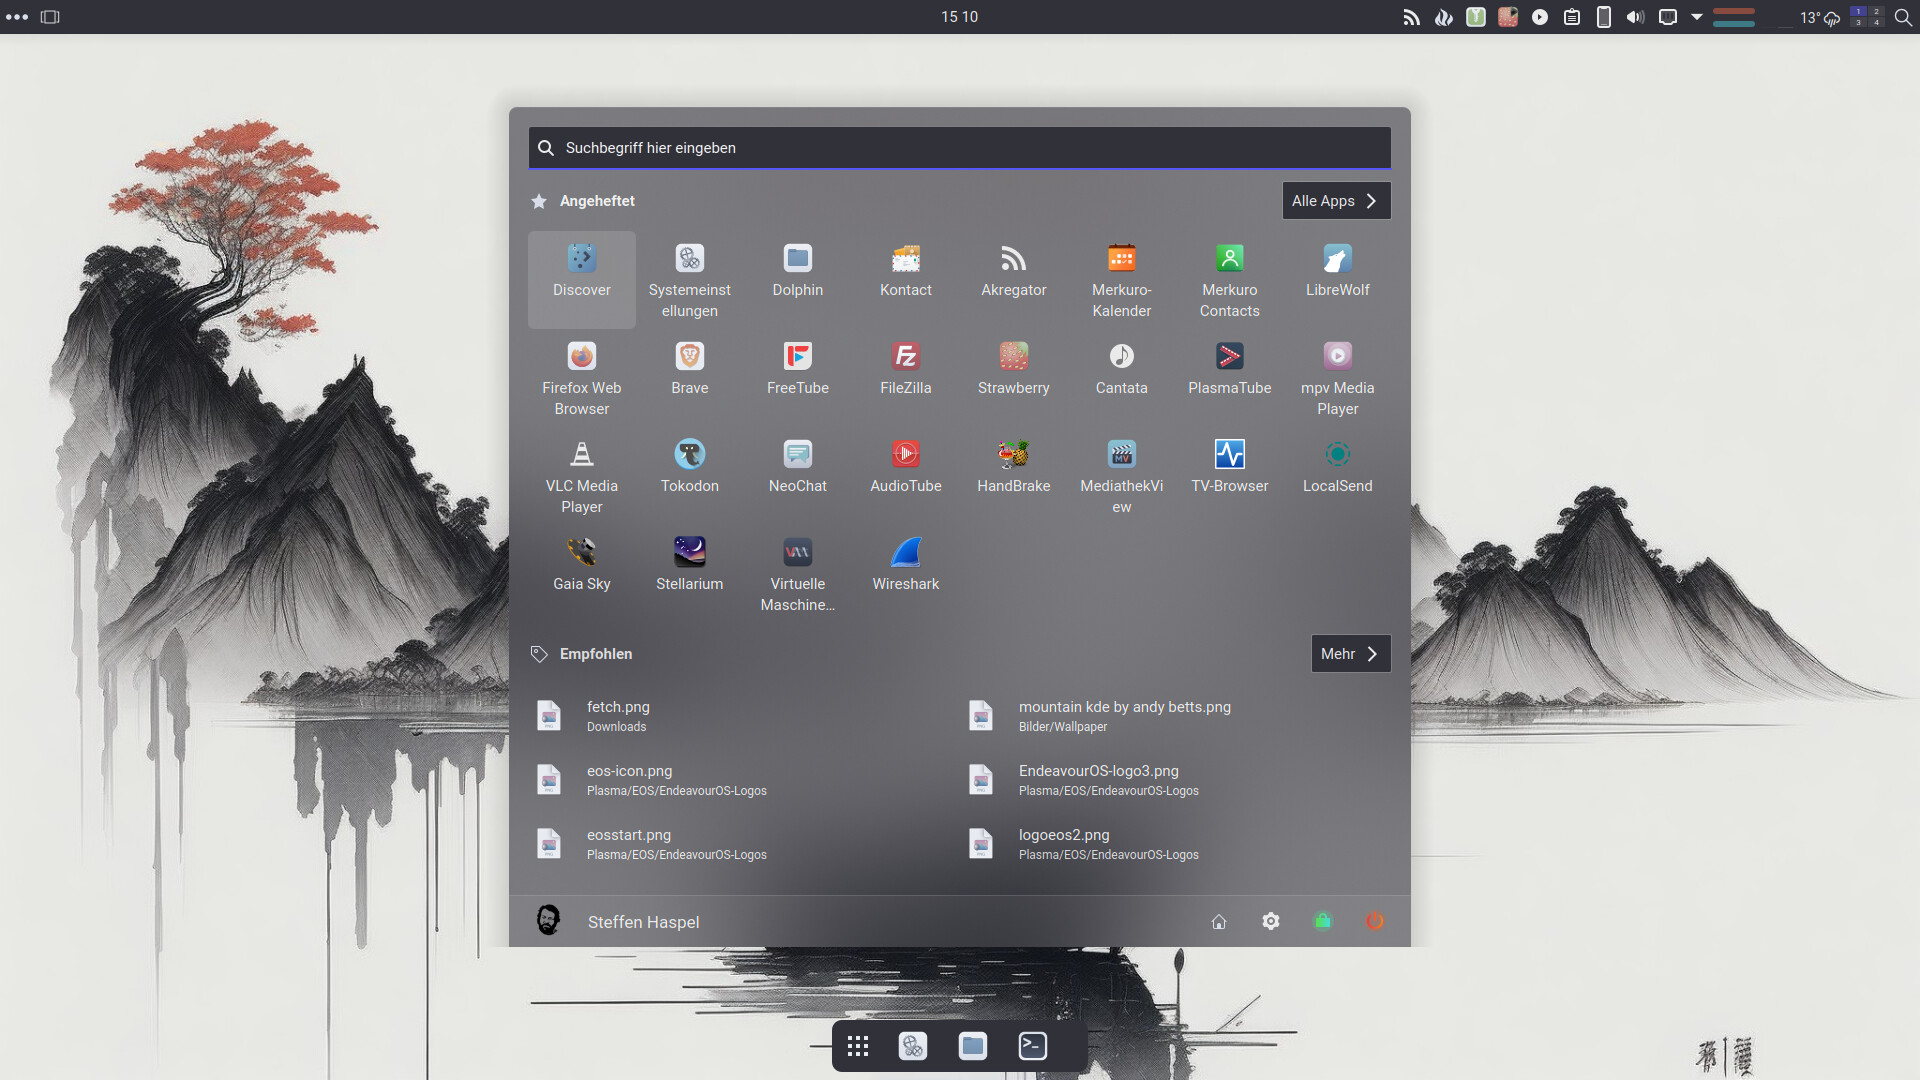Viewport: 1920px width, 1080px height.
Task: Start the Wireshark application
Action: 905,564
